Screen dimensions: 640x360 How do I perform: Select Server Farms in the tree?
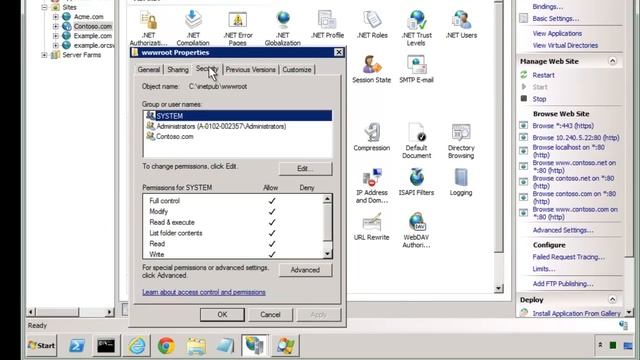coord(82,55)
